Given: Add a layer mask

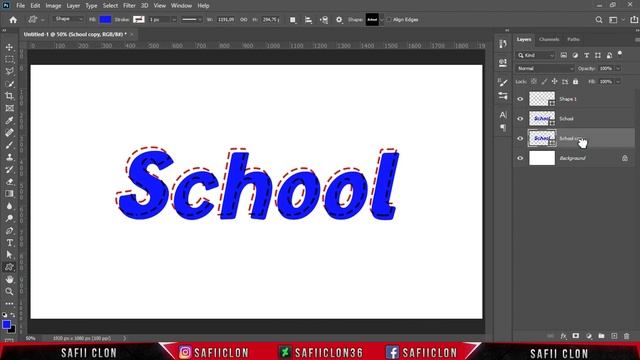Looking at the screenshot, I should 576,336.
